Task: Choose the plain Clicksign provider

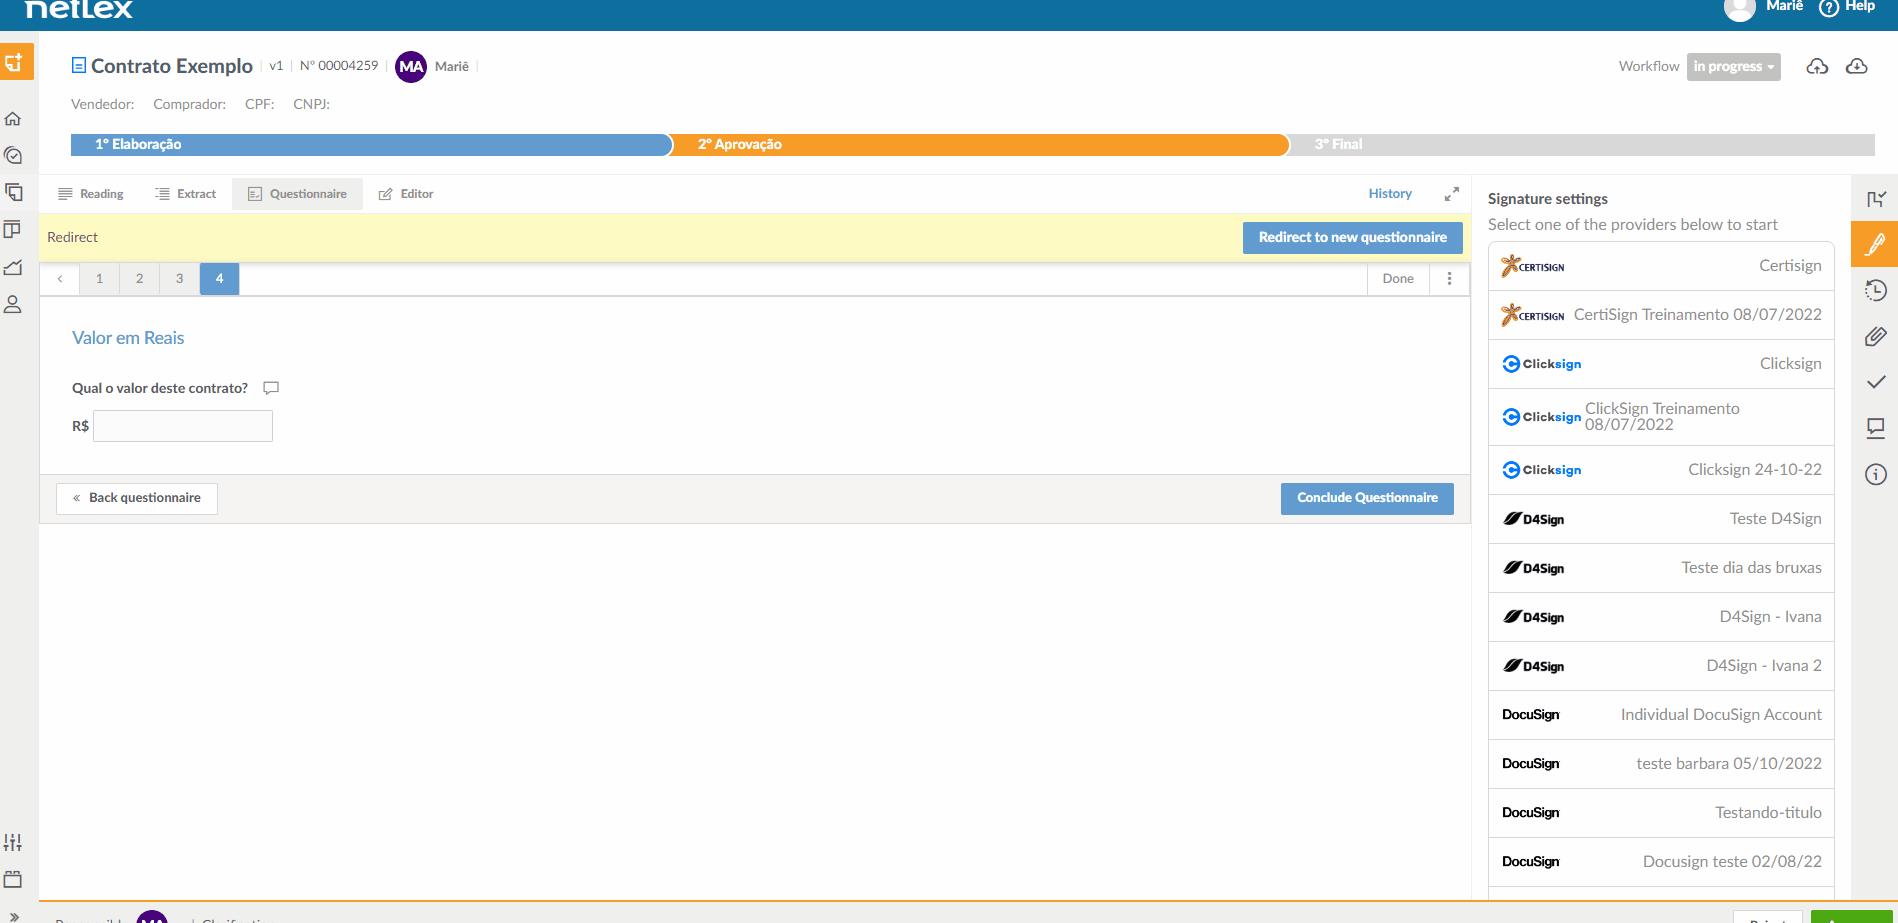Action: [x=1661, y=364]
